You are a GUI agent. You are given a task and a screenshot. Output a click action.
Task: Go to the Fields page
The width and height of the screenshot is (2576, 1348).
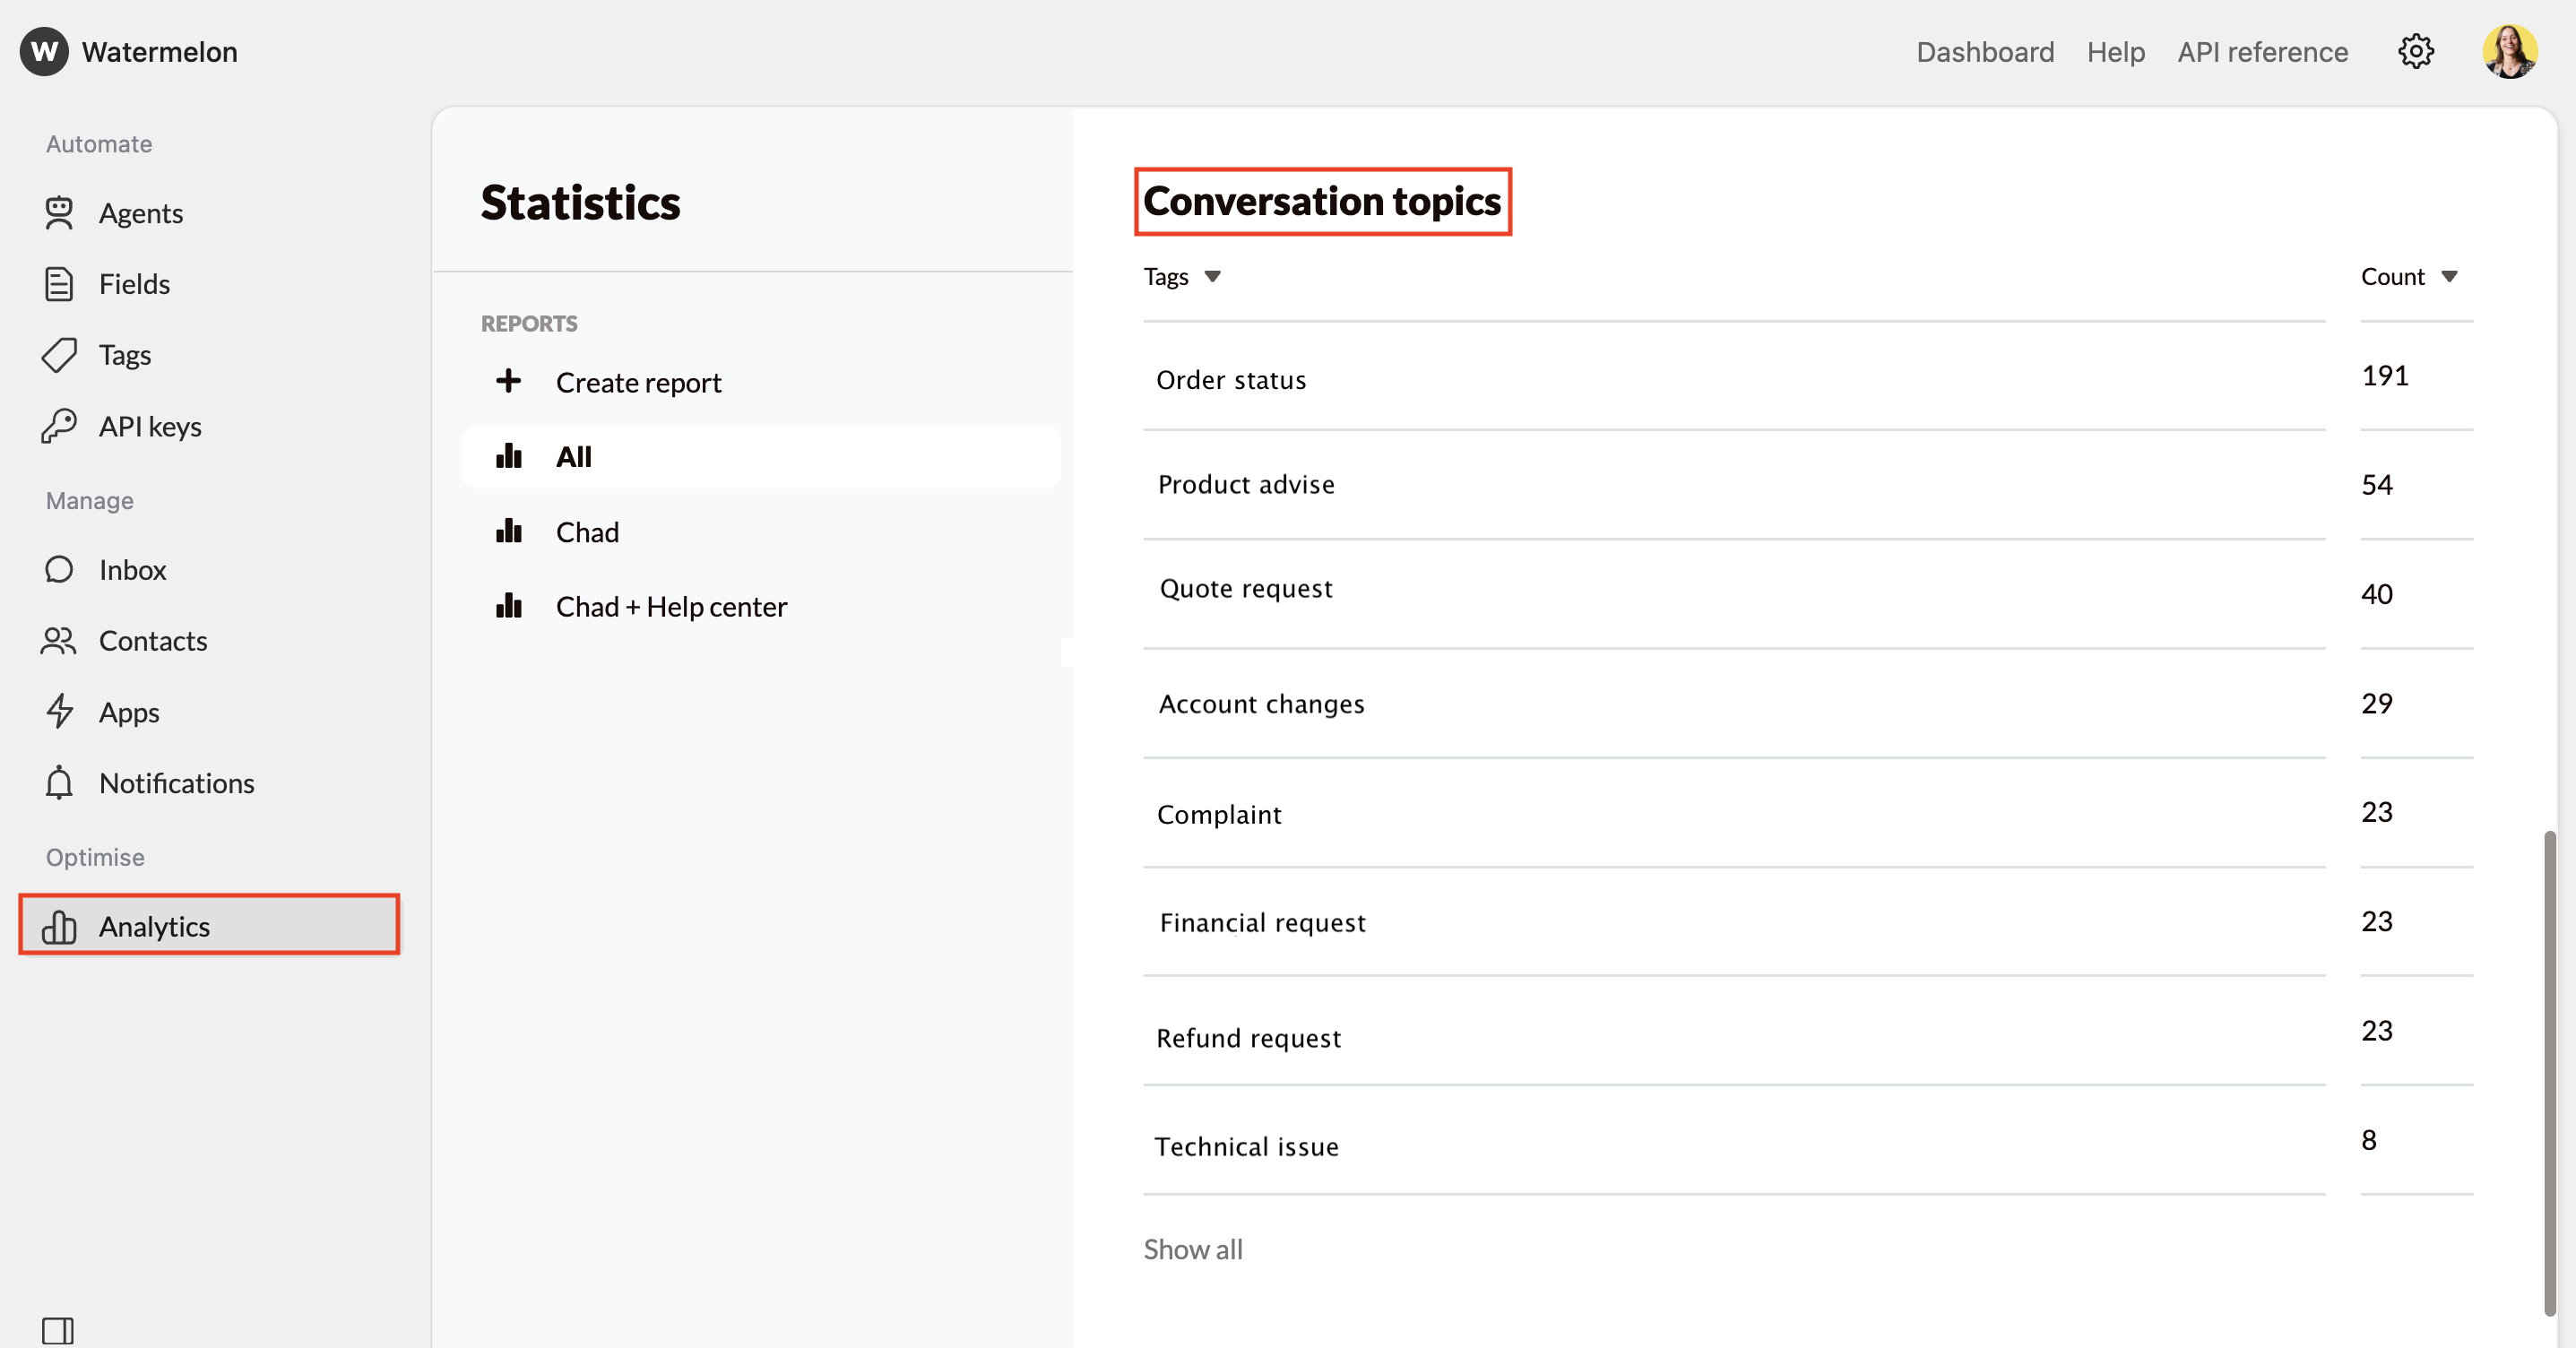pos(134,284)
